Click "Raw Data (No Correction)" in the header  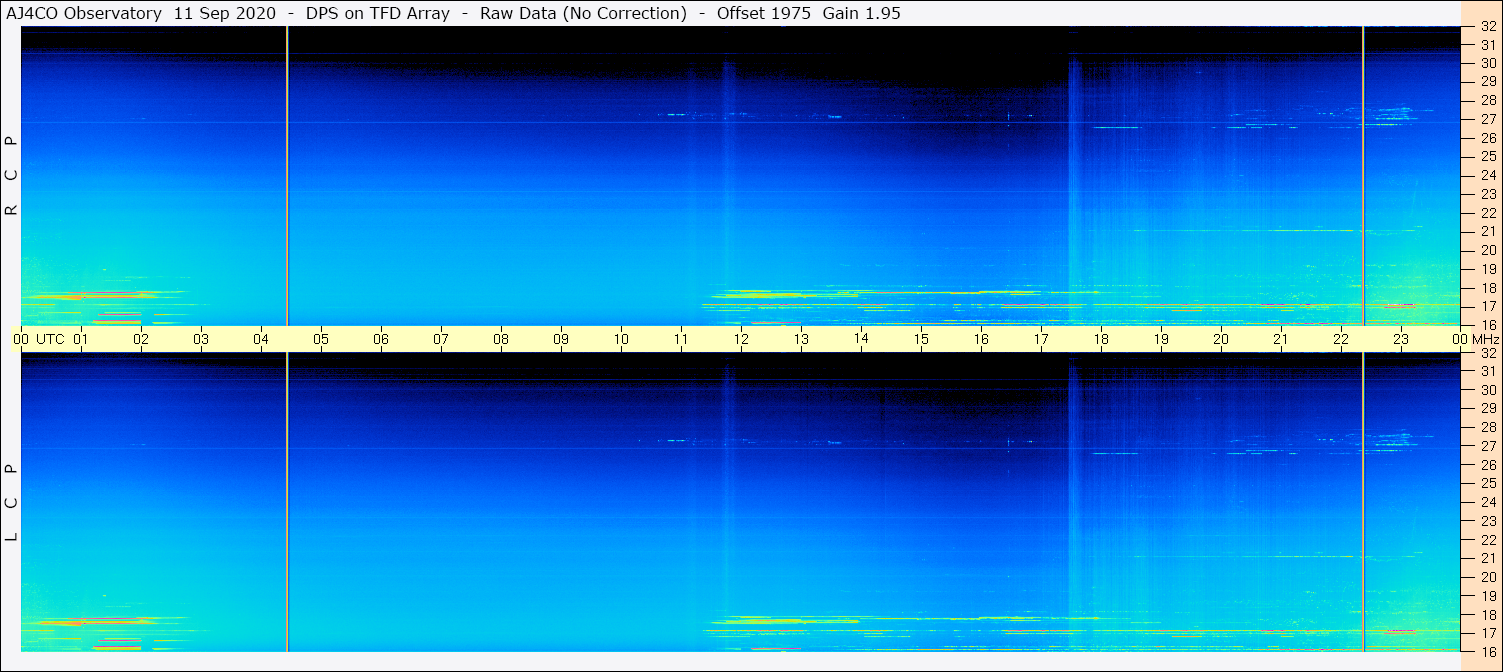point(583,14)
